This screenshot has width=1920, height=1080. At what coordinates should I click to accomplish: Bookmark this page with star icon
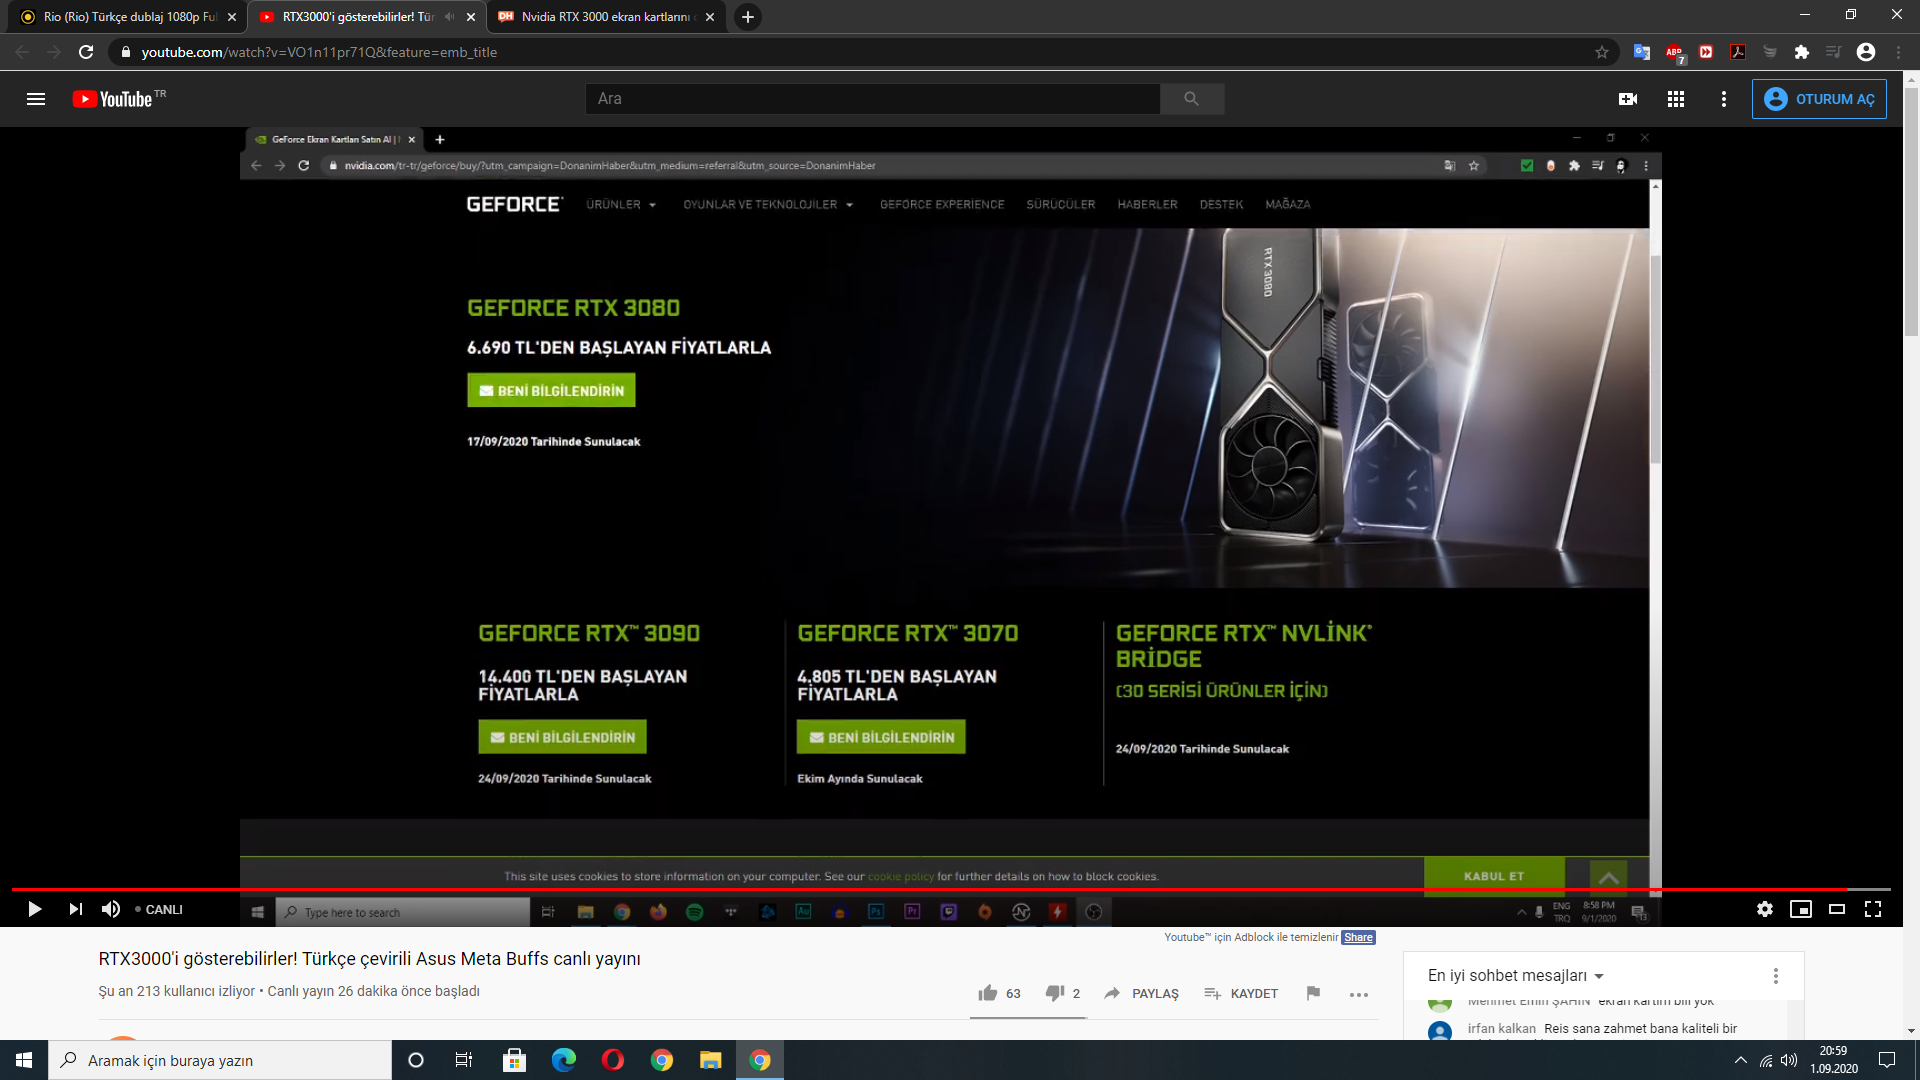pyautogui.click(x=1602, y=52)
